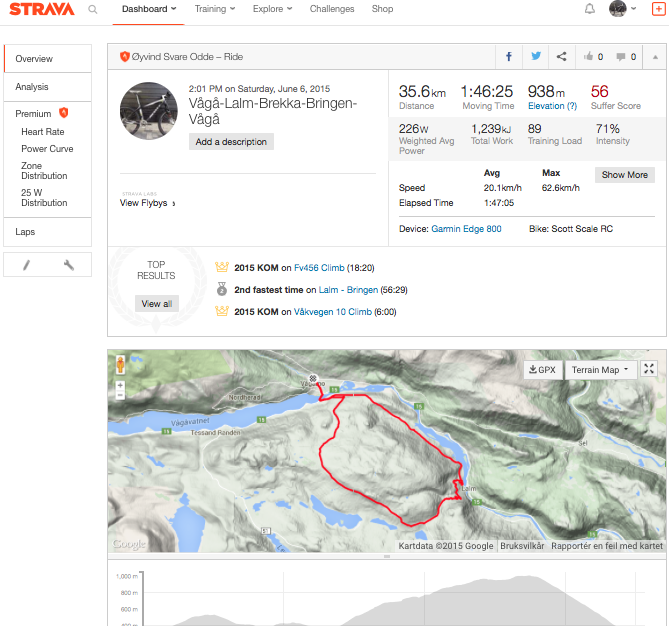Click the generic share icon
The image size is (669, 626).
(x=562, y=57)
